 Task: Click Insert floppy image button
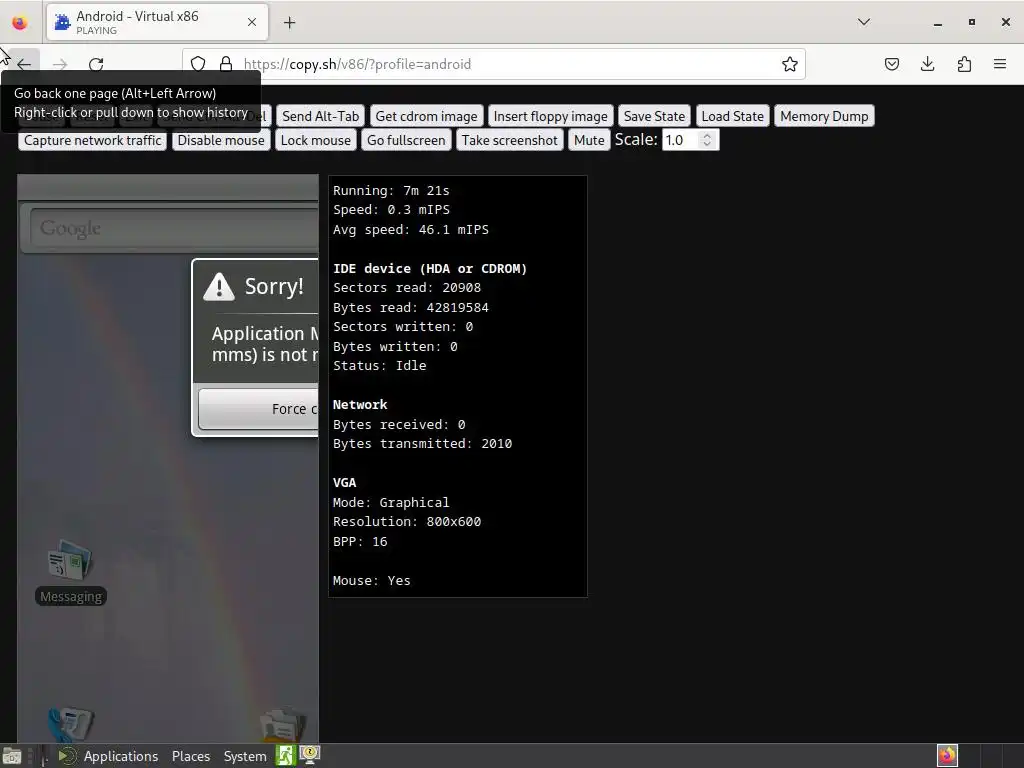tap(551, 116)
